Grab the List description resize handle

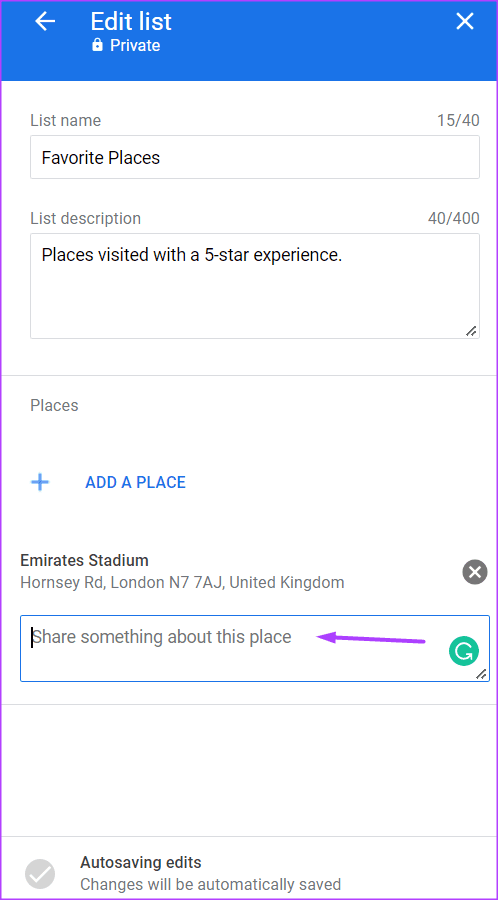click(471, 331)
